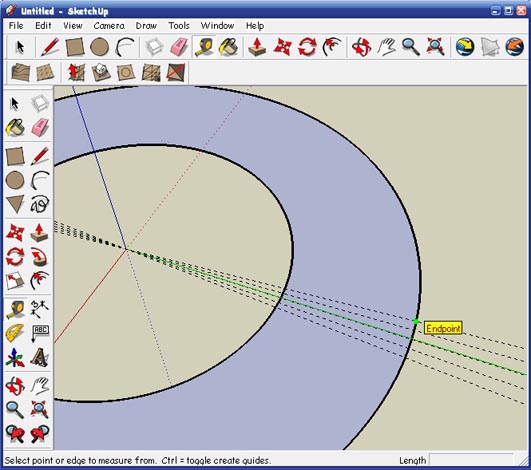Screen dimensions: 531x470
Task: Select Push/Pull in top toolbar
Action: (257, 47)
